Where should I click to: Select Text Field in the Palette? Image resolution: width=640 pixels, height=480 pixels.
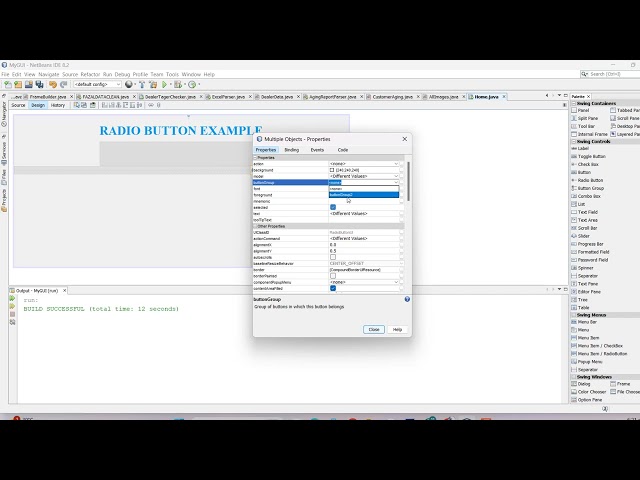point(587,212)
